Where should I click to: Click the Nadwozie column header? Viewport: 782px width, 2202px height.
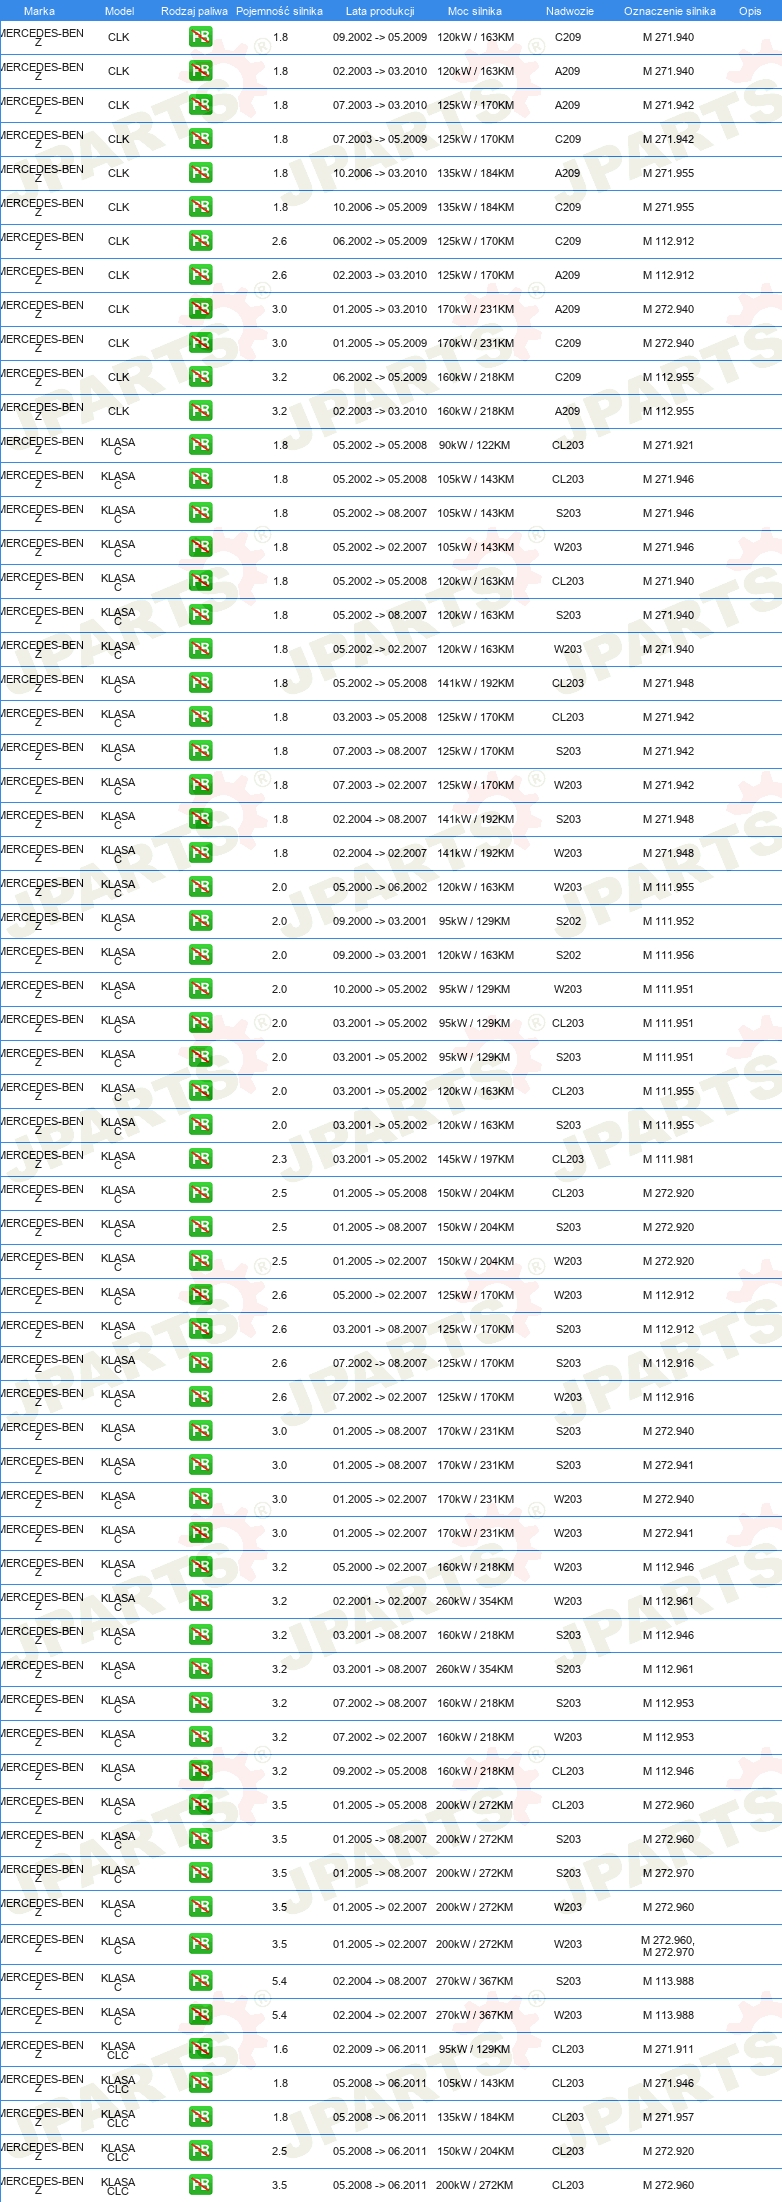[570, 11]
